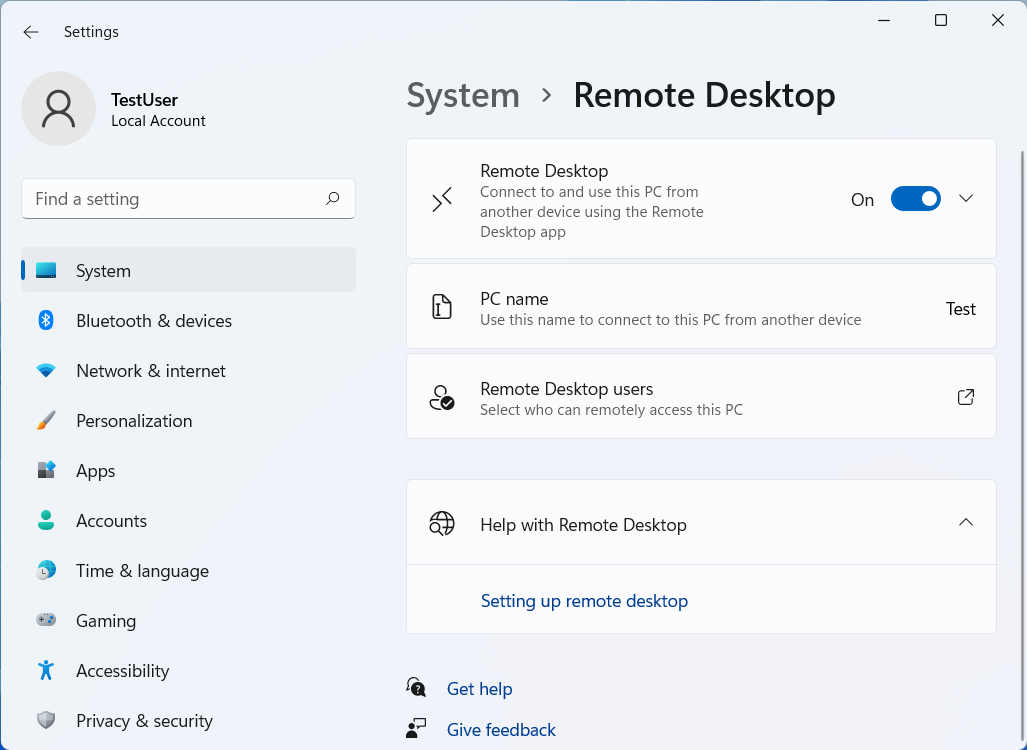Collapse the Help with Remote Desktop section
This screenshot has width=1027, height=750.
(965, 522)
